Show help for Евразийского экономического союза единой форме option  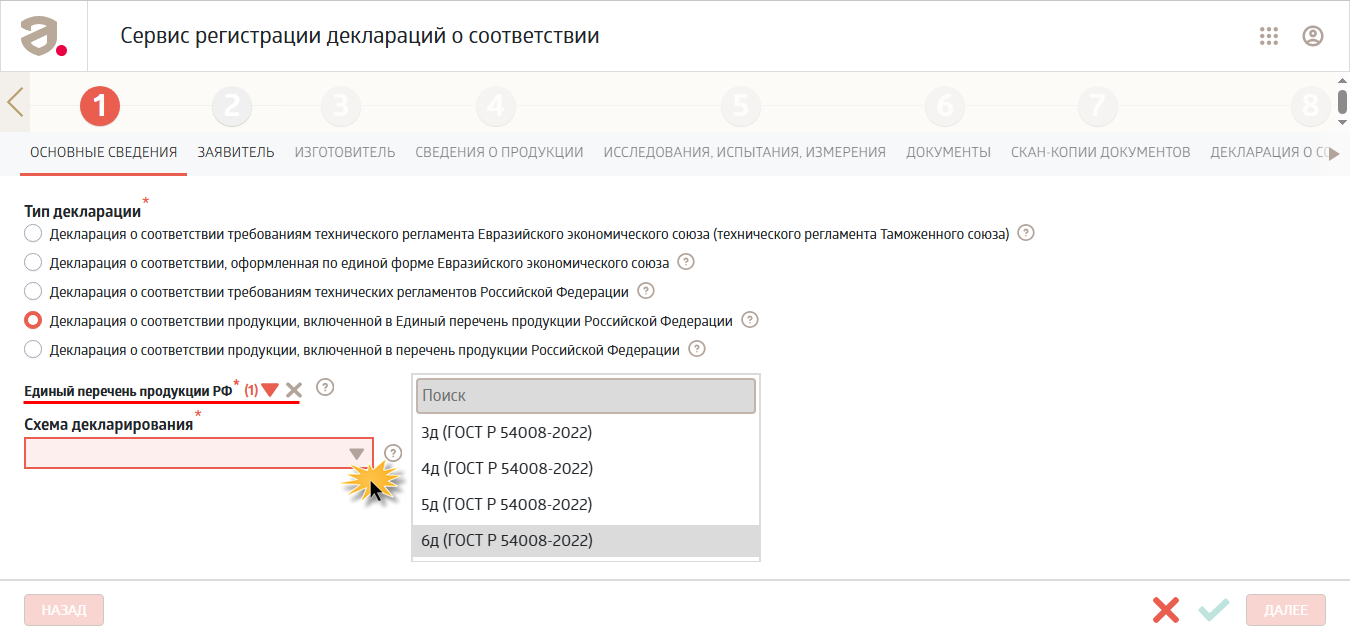pos(686,262)
